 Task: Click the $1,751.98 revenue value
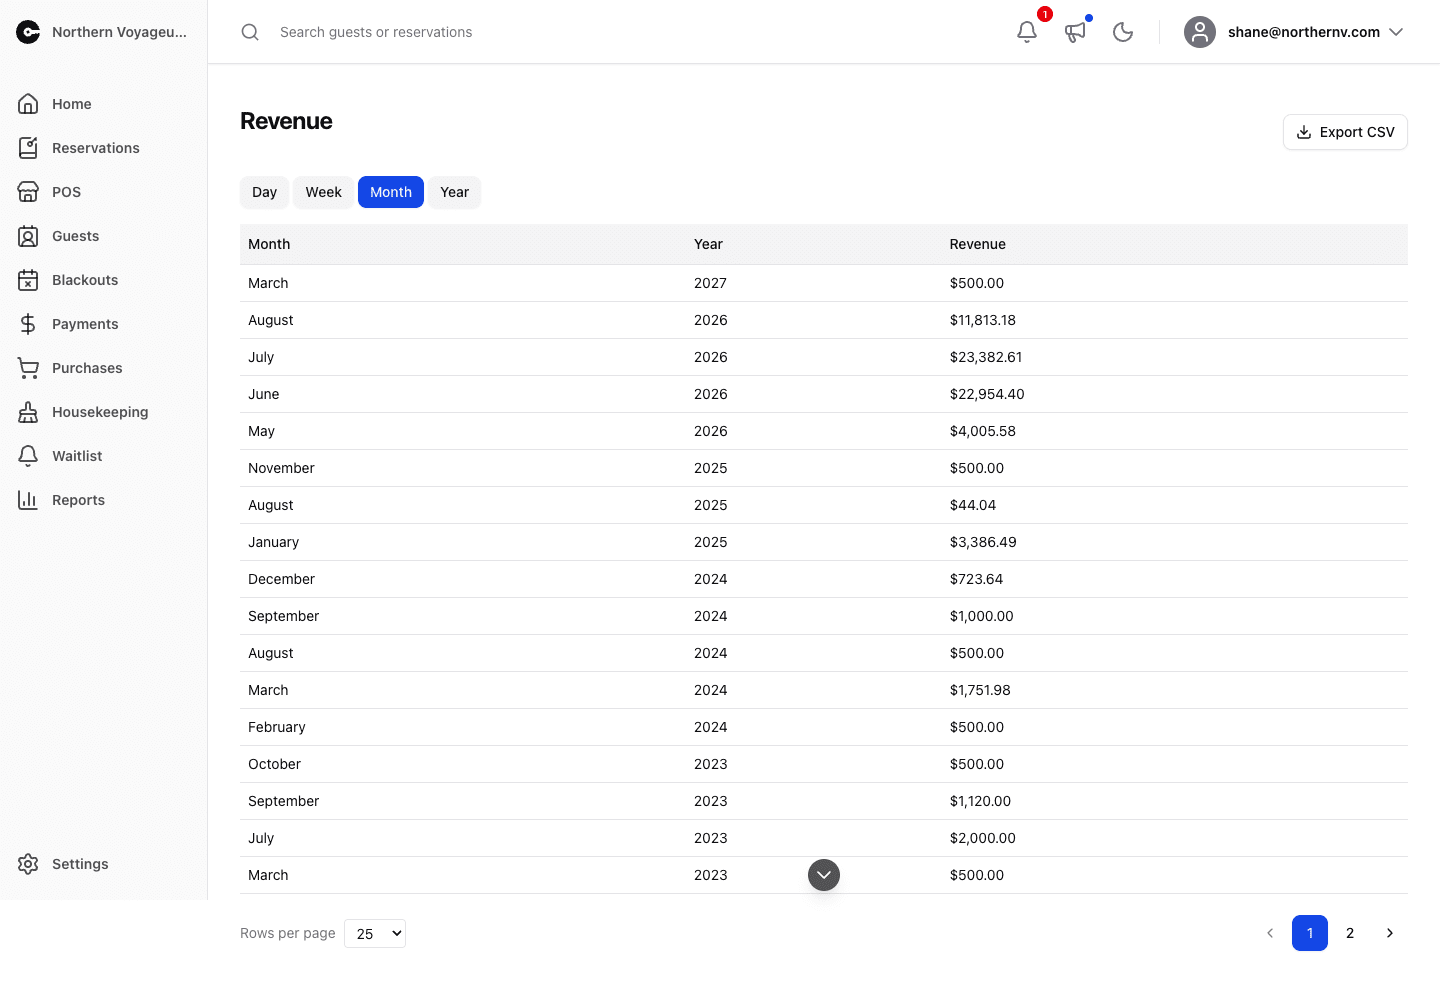coord(980,690)
